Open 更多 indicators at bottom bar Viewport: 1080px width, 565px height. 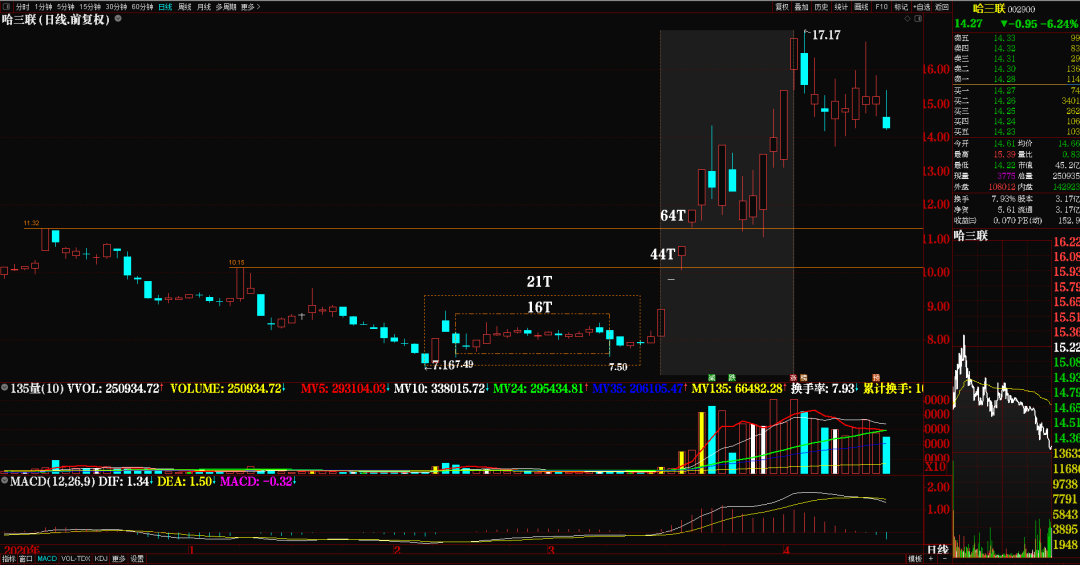118,559
